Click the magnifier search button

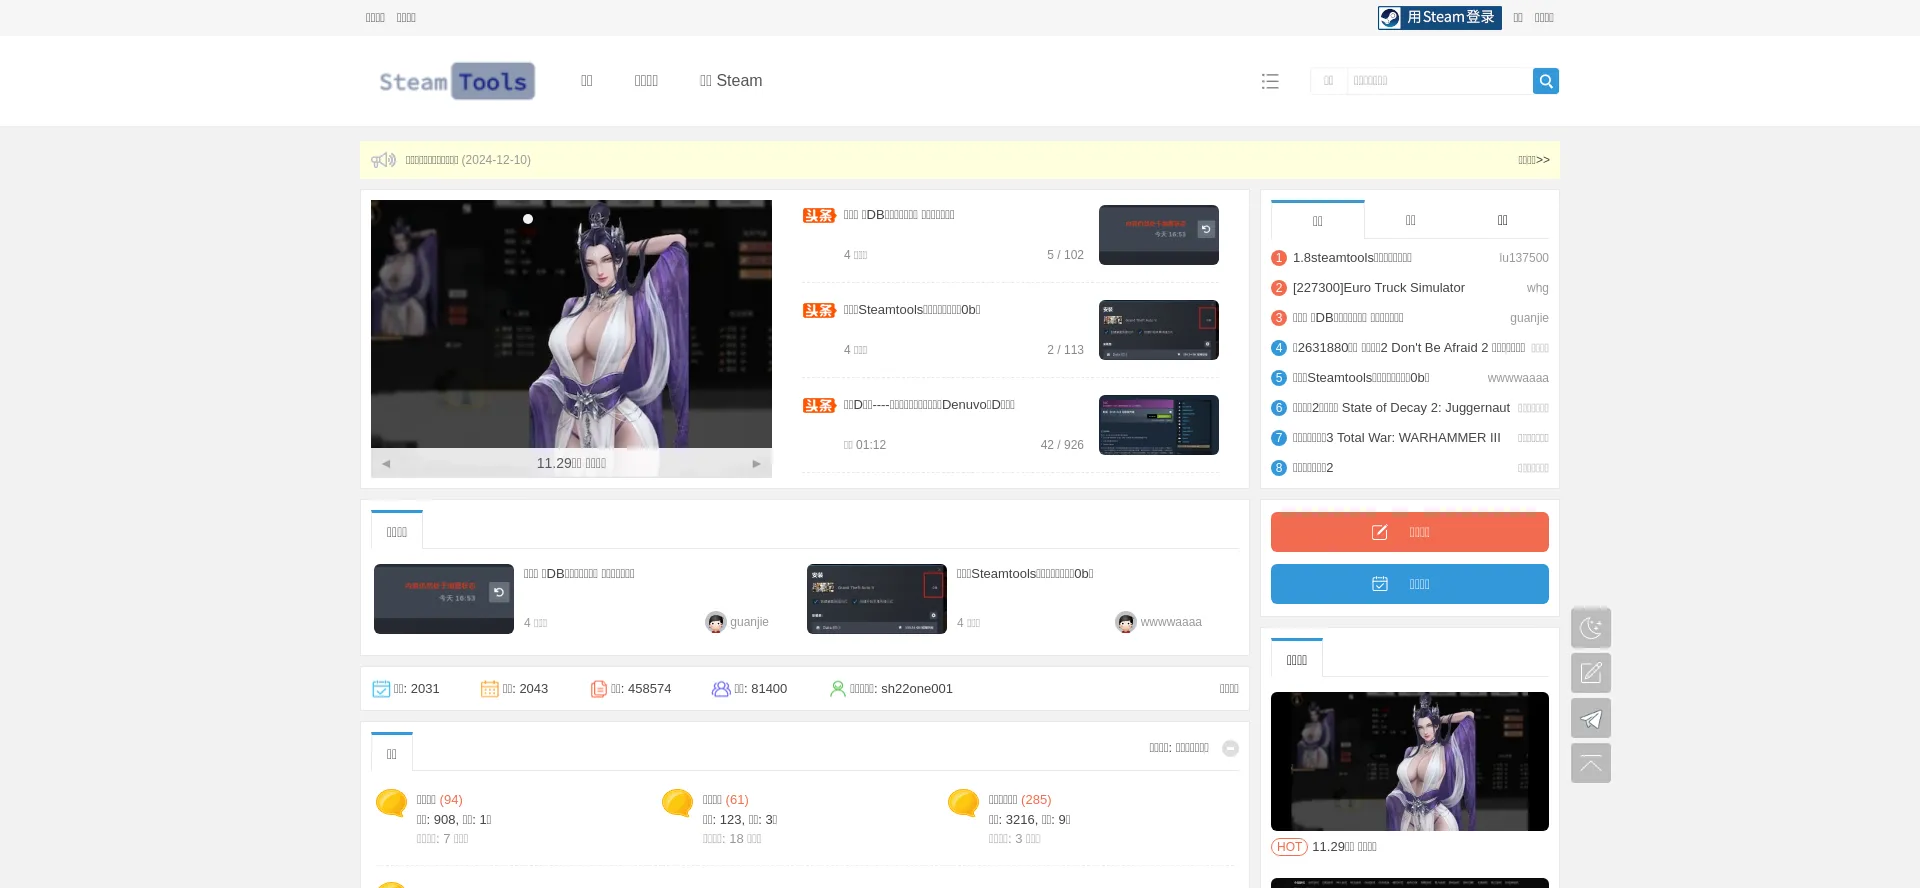[1545, 81]
